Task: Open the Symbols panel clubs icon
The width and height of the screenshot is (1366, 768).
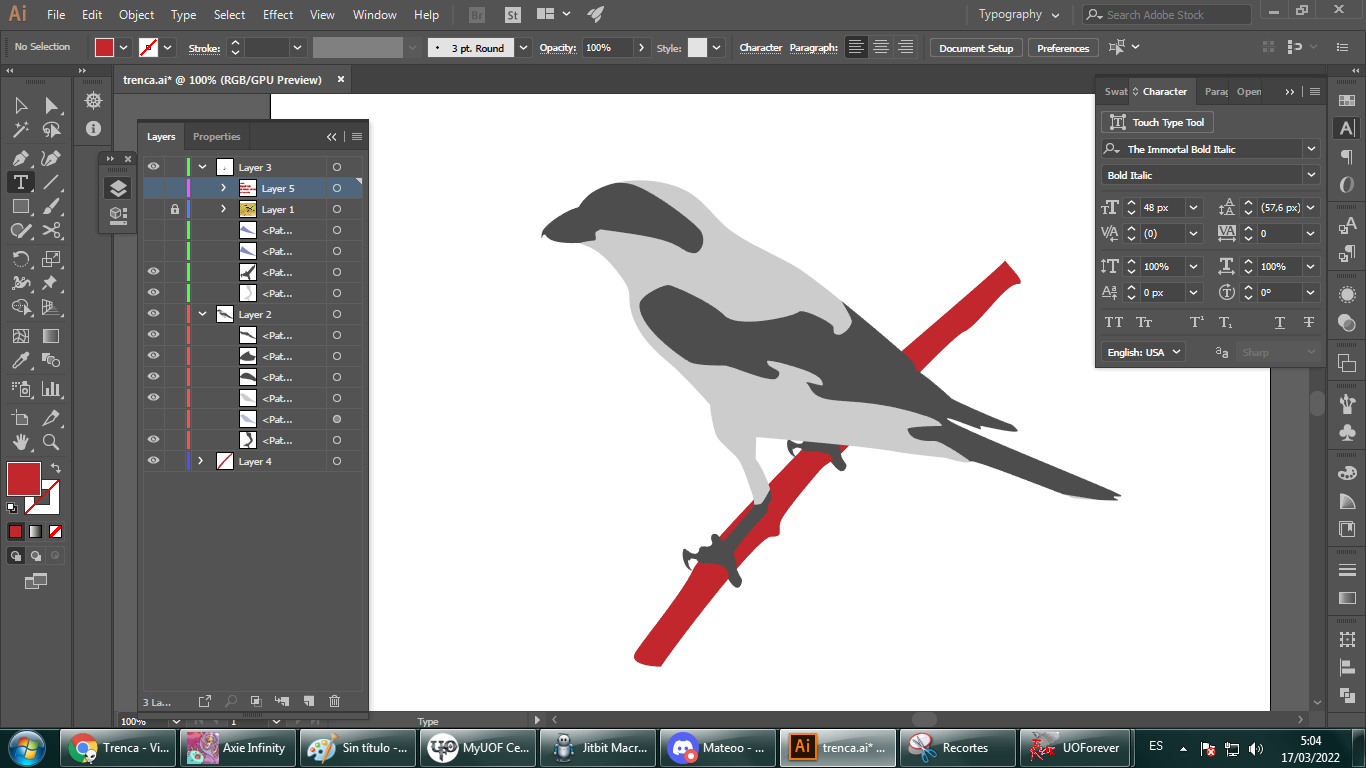Action: pyautogui.click(x=1347, y=433)
